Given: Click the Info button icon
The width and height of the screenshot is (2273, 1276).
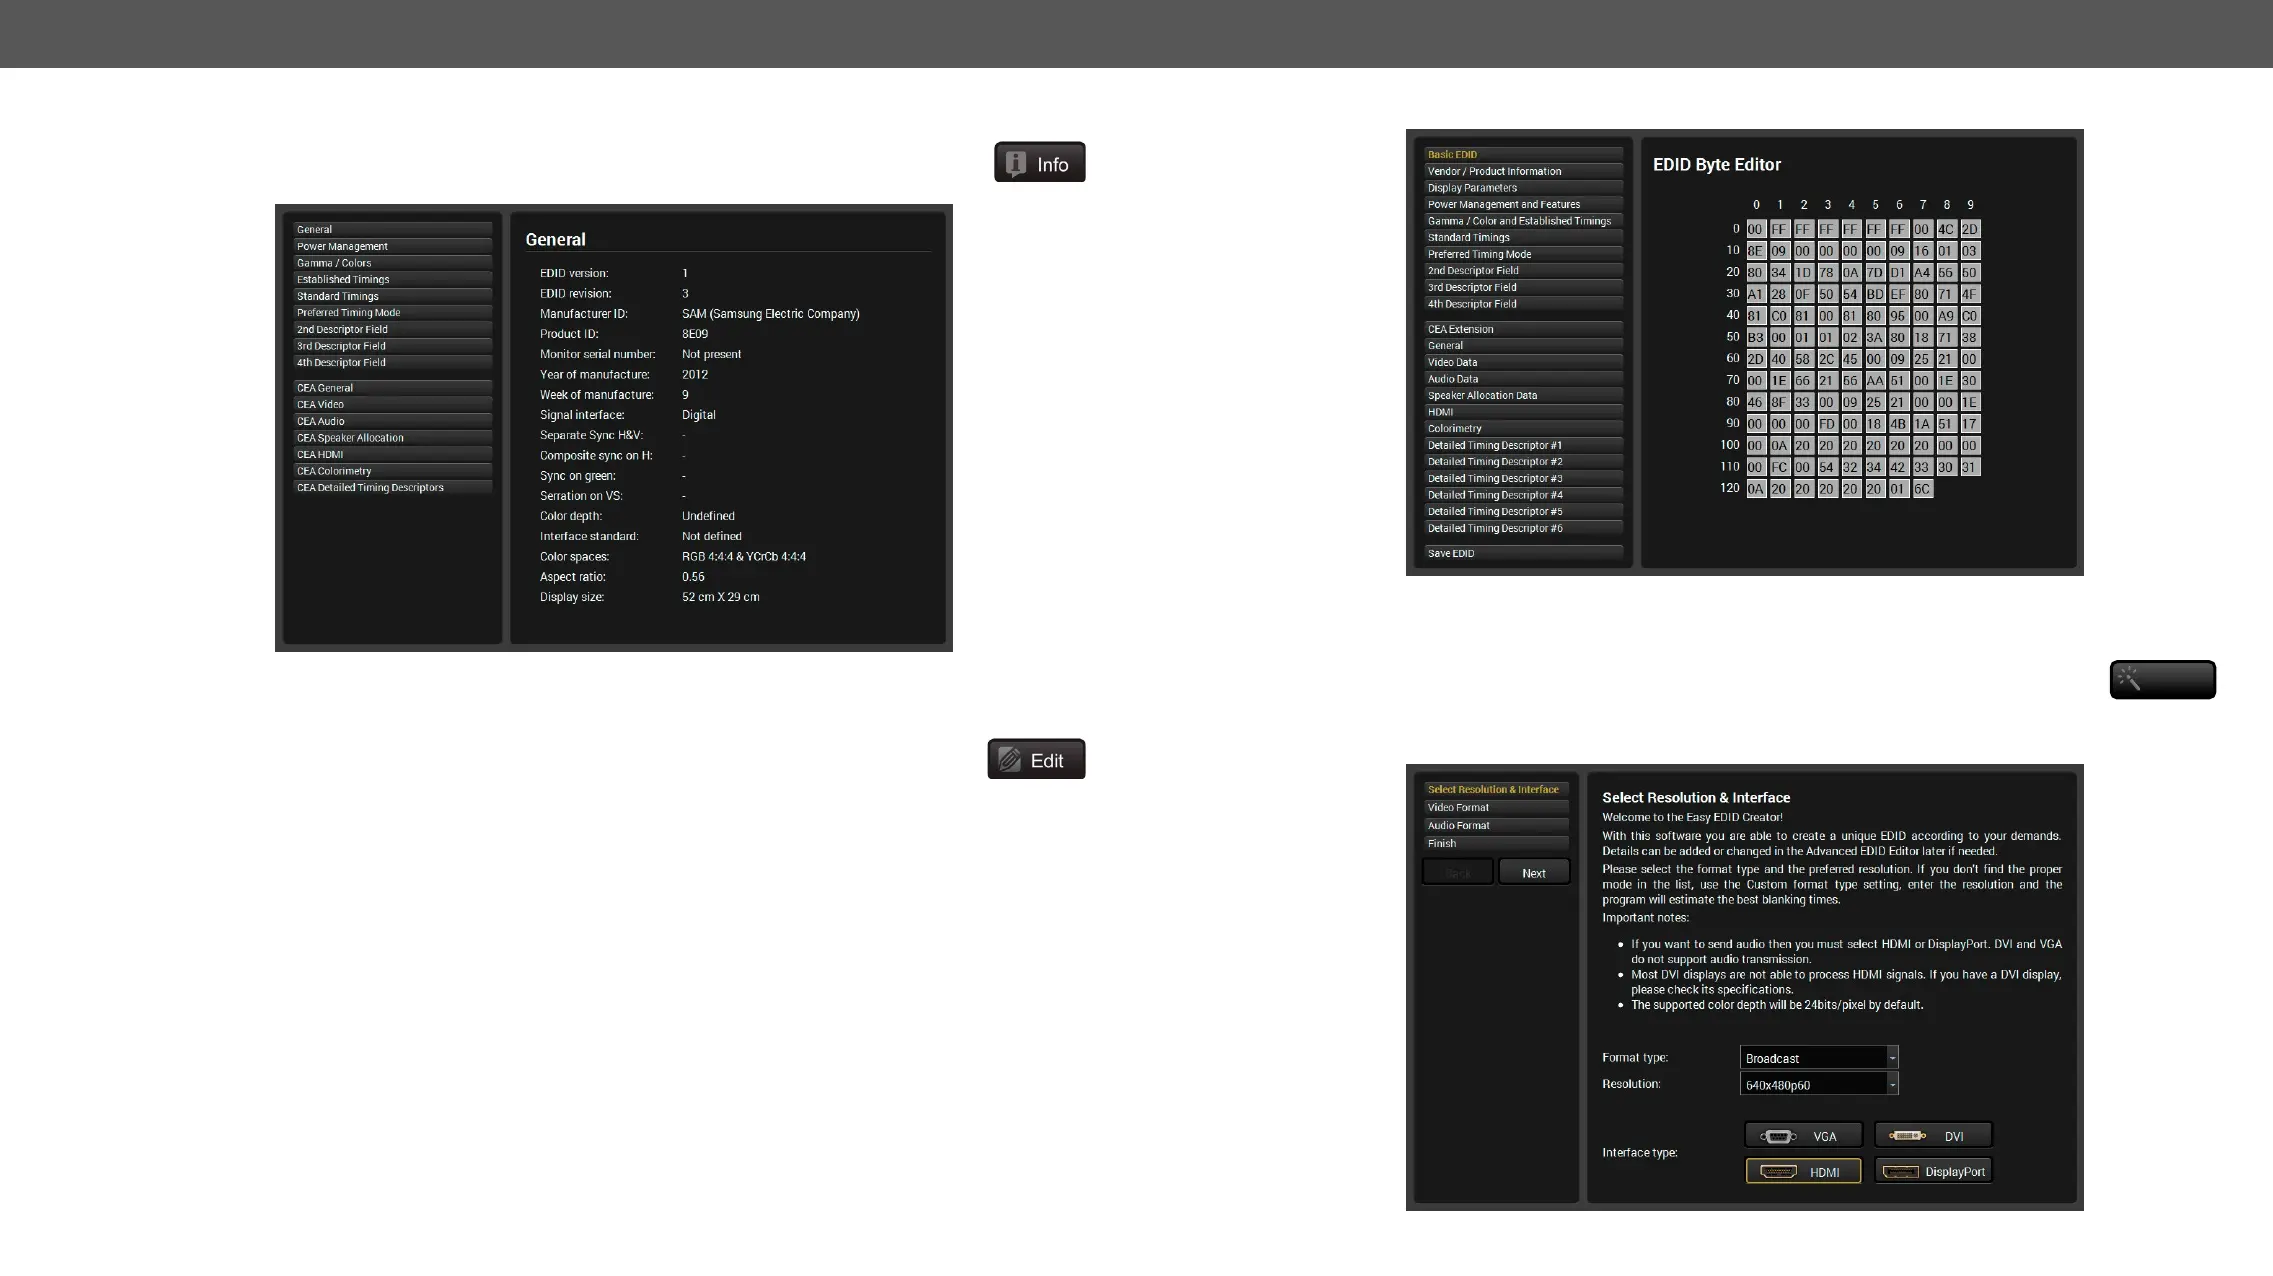Looking at the screenshot, I should pyautogui.click(x=1039, y=162).
